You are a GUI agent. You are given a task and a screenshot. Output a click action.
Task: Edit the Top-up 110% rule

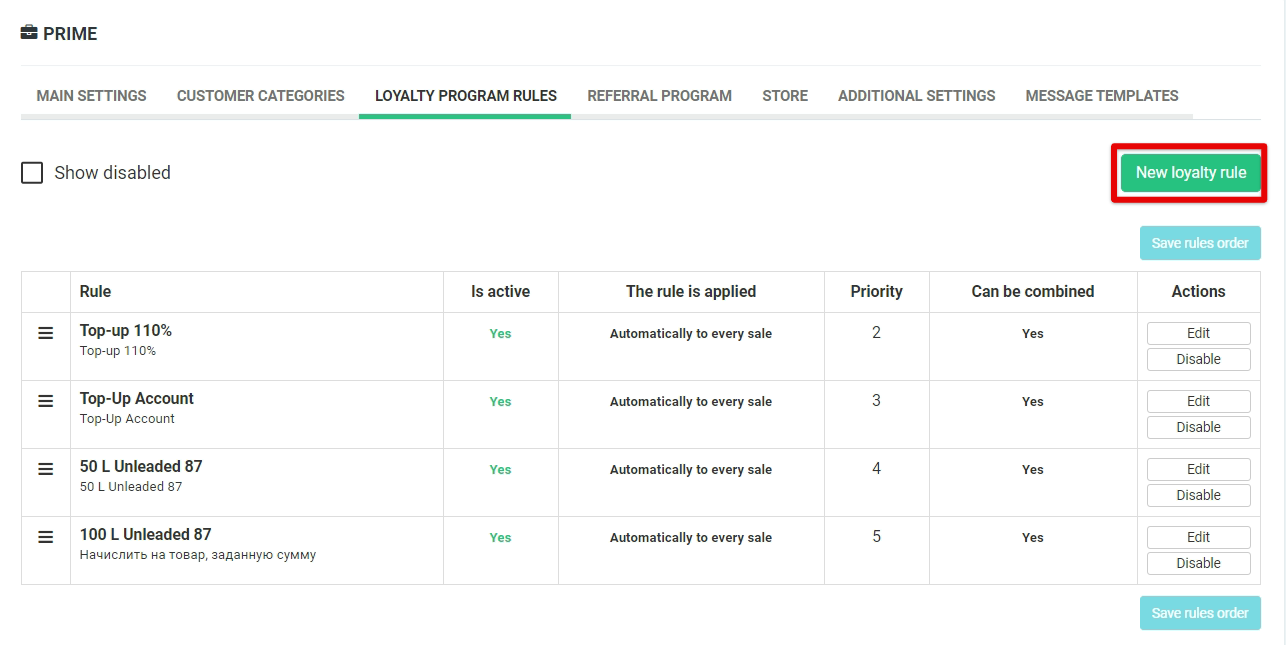click(1198, 333)
